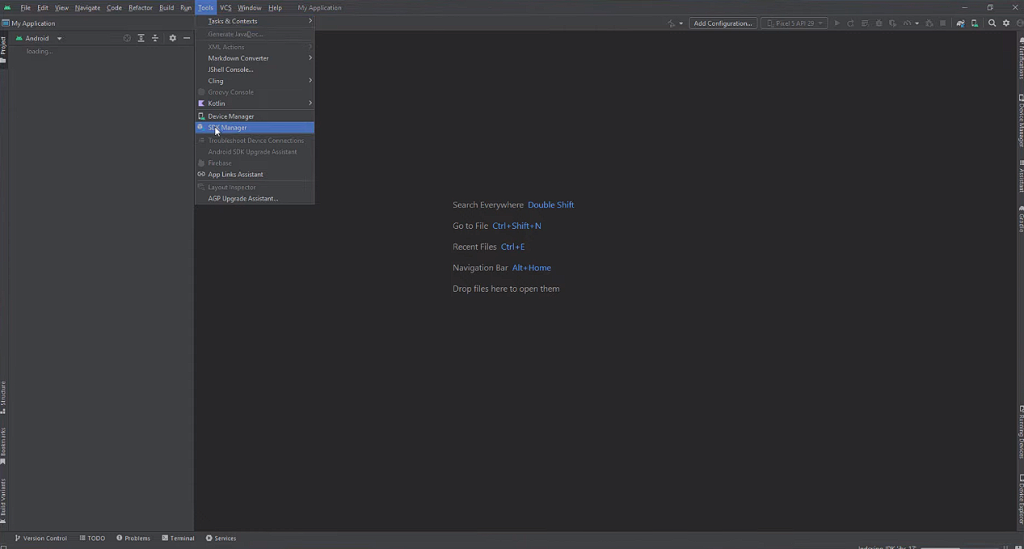
Task: Click the Search Everywhere magnifier icon
Action: coord(992,23)
